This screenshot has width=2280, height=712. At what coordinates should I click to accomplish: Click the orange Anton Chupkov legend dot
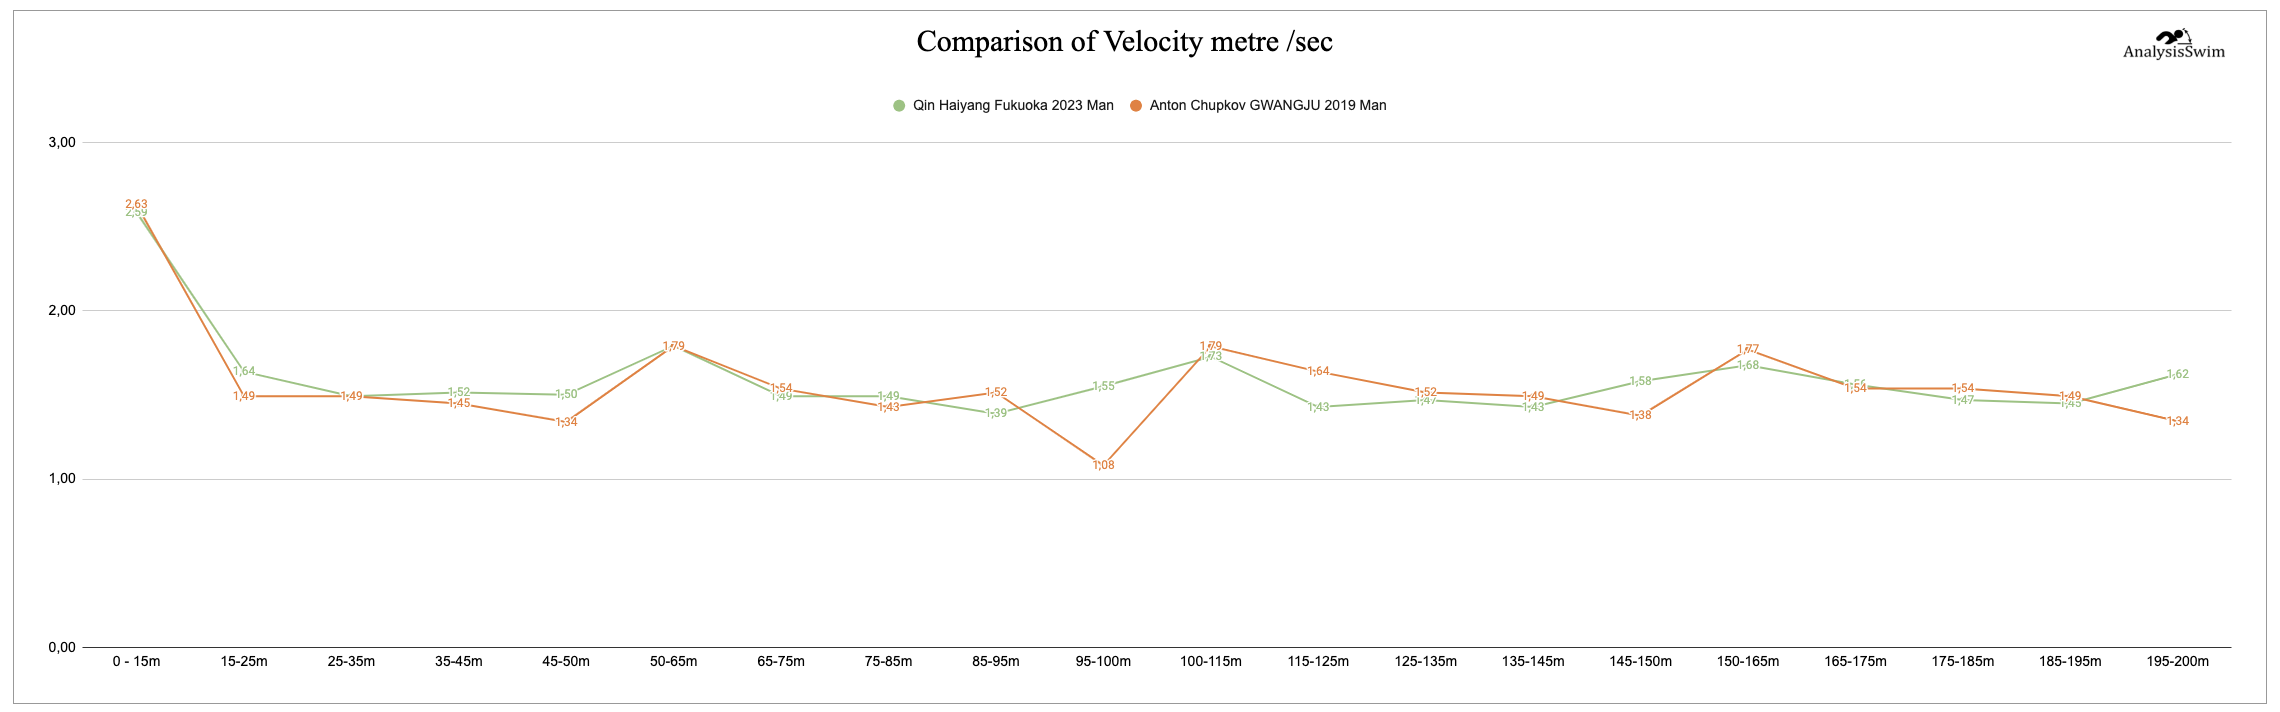[x=1135, y=106]
